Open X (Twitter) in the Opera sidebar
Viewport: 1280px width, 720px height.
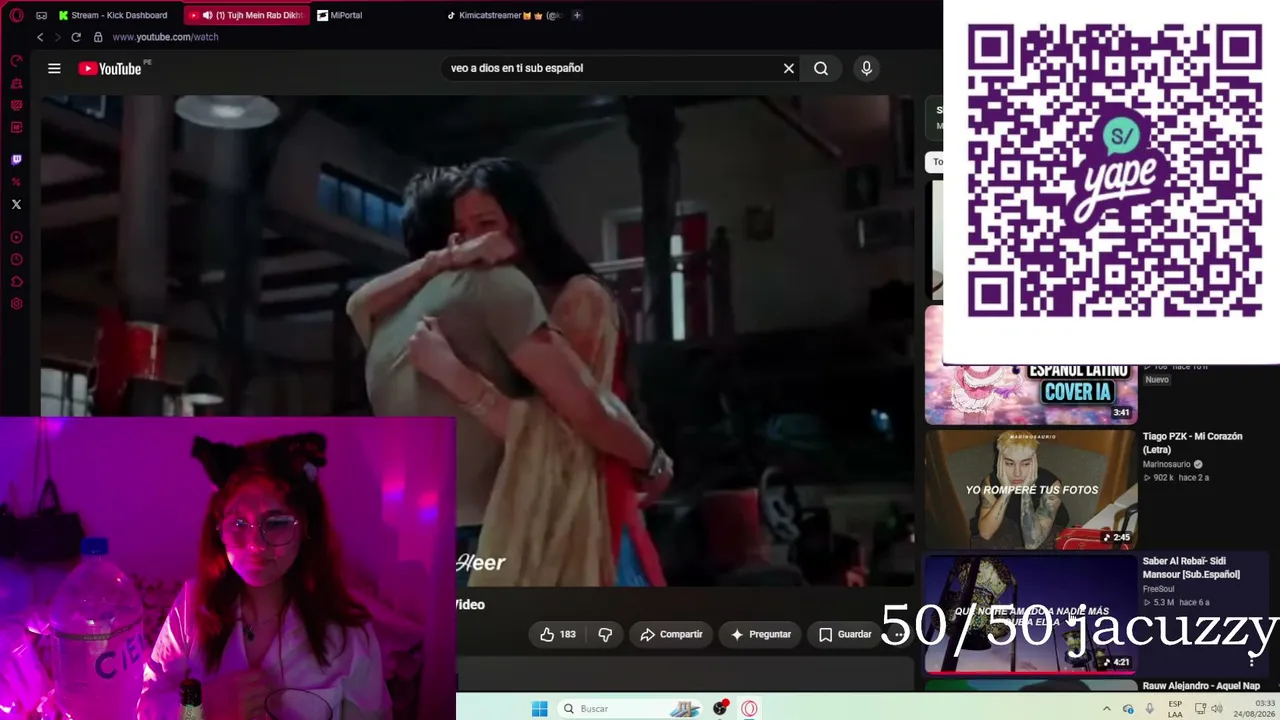[x=16, y=204]
